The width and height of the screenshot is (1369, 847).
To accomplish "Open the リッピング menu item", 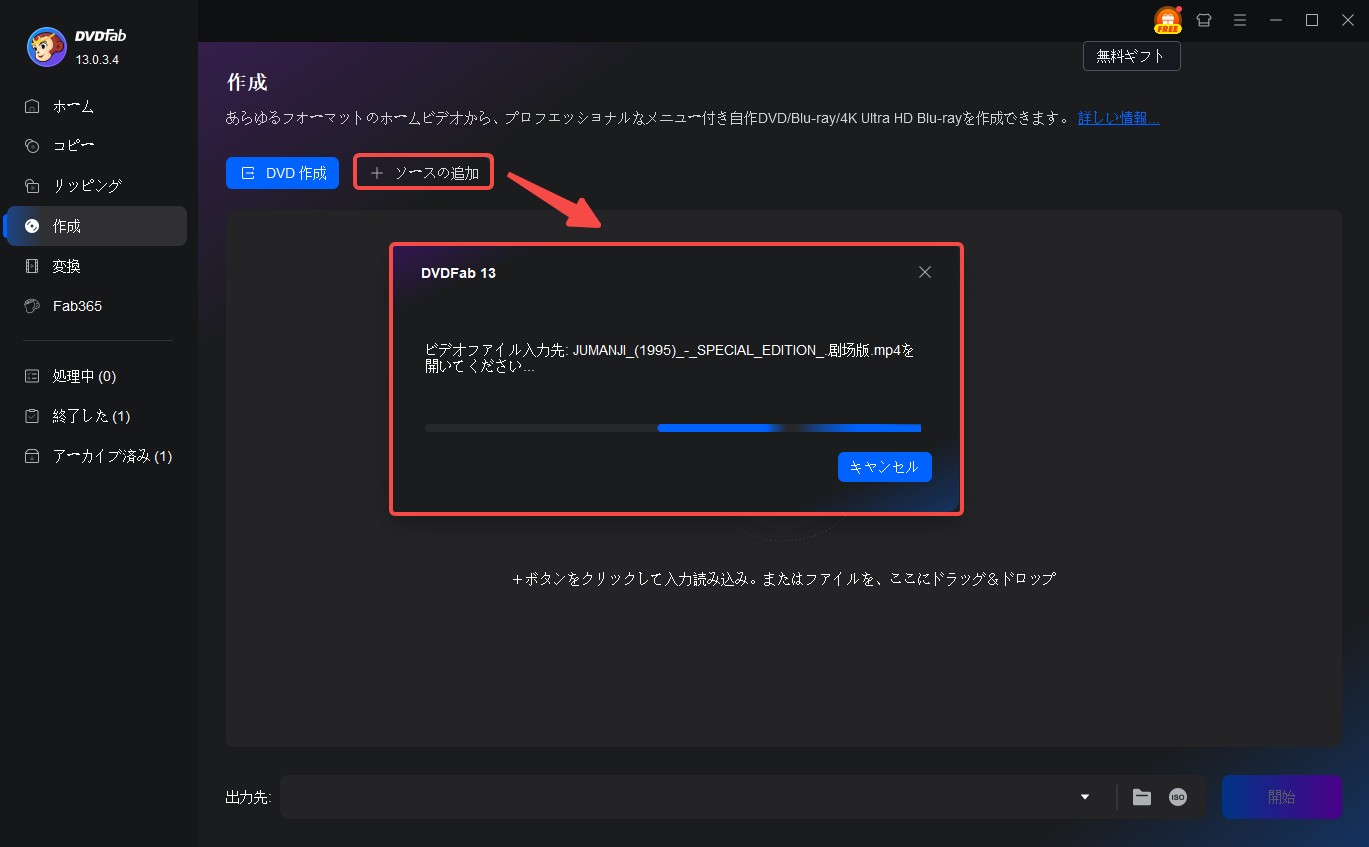I will point(96,186).
